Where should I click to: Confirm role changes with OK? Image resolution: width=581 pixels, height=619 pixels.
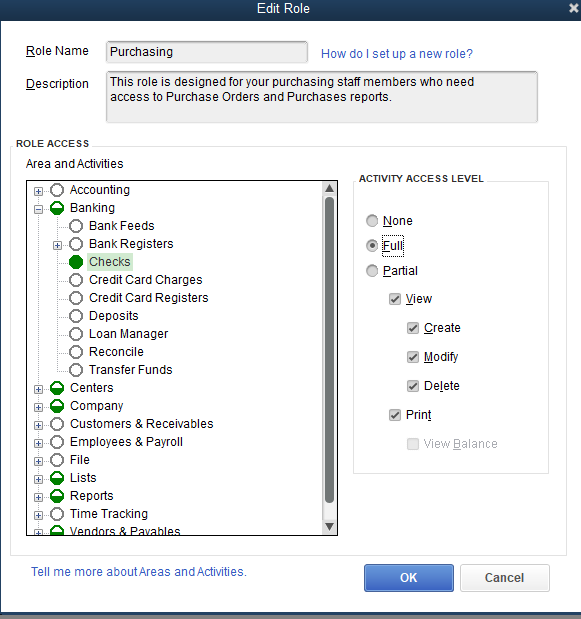pos(409,578)
